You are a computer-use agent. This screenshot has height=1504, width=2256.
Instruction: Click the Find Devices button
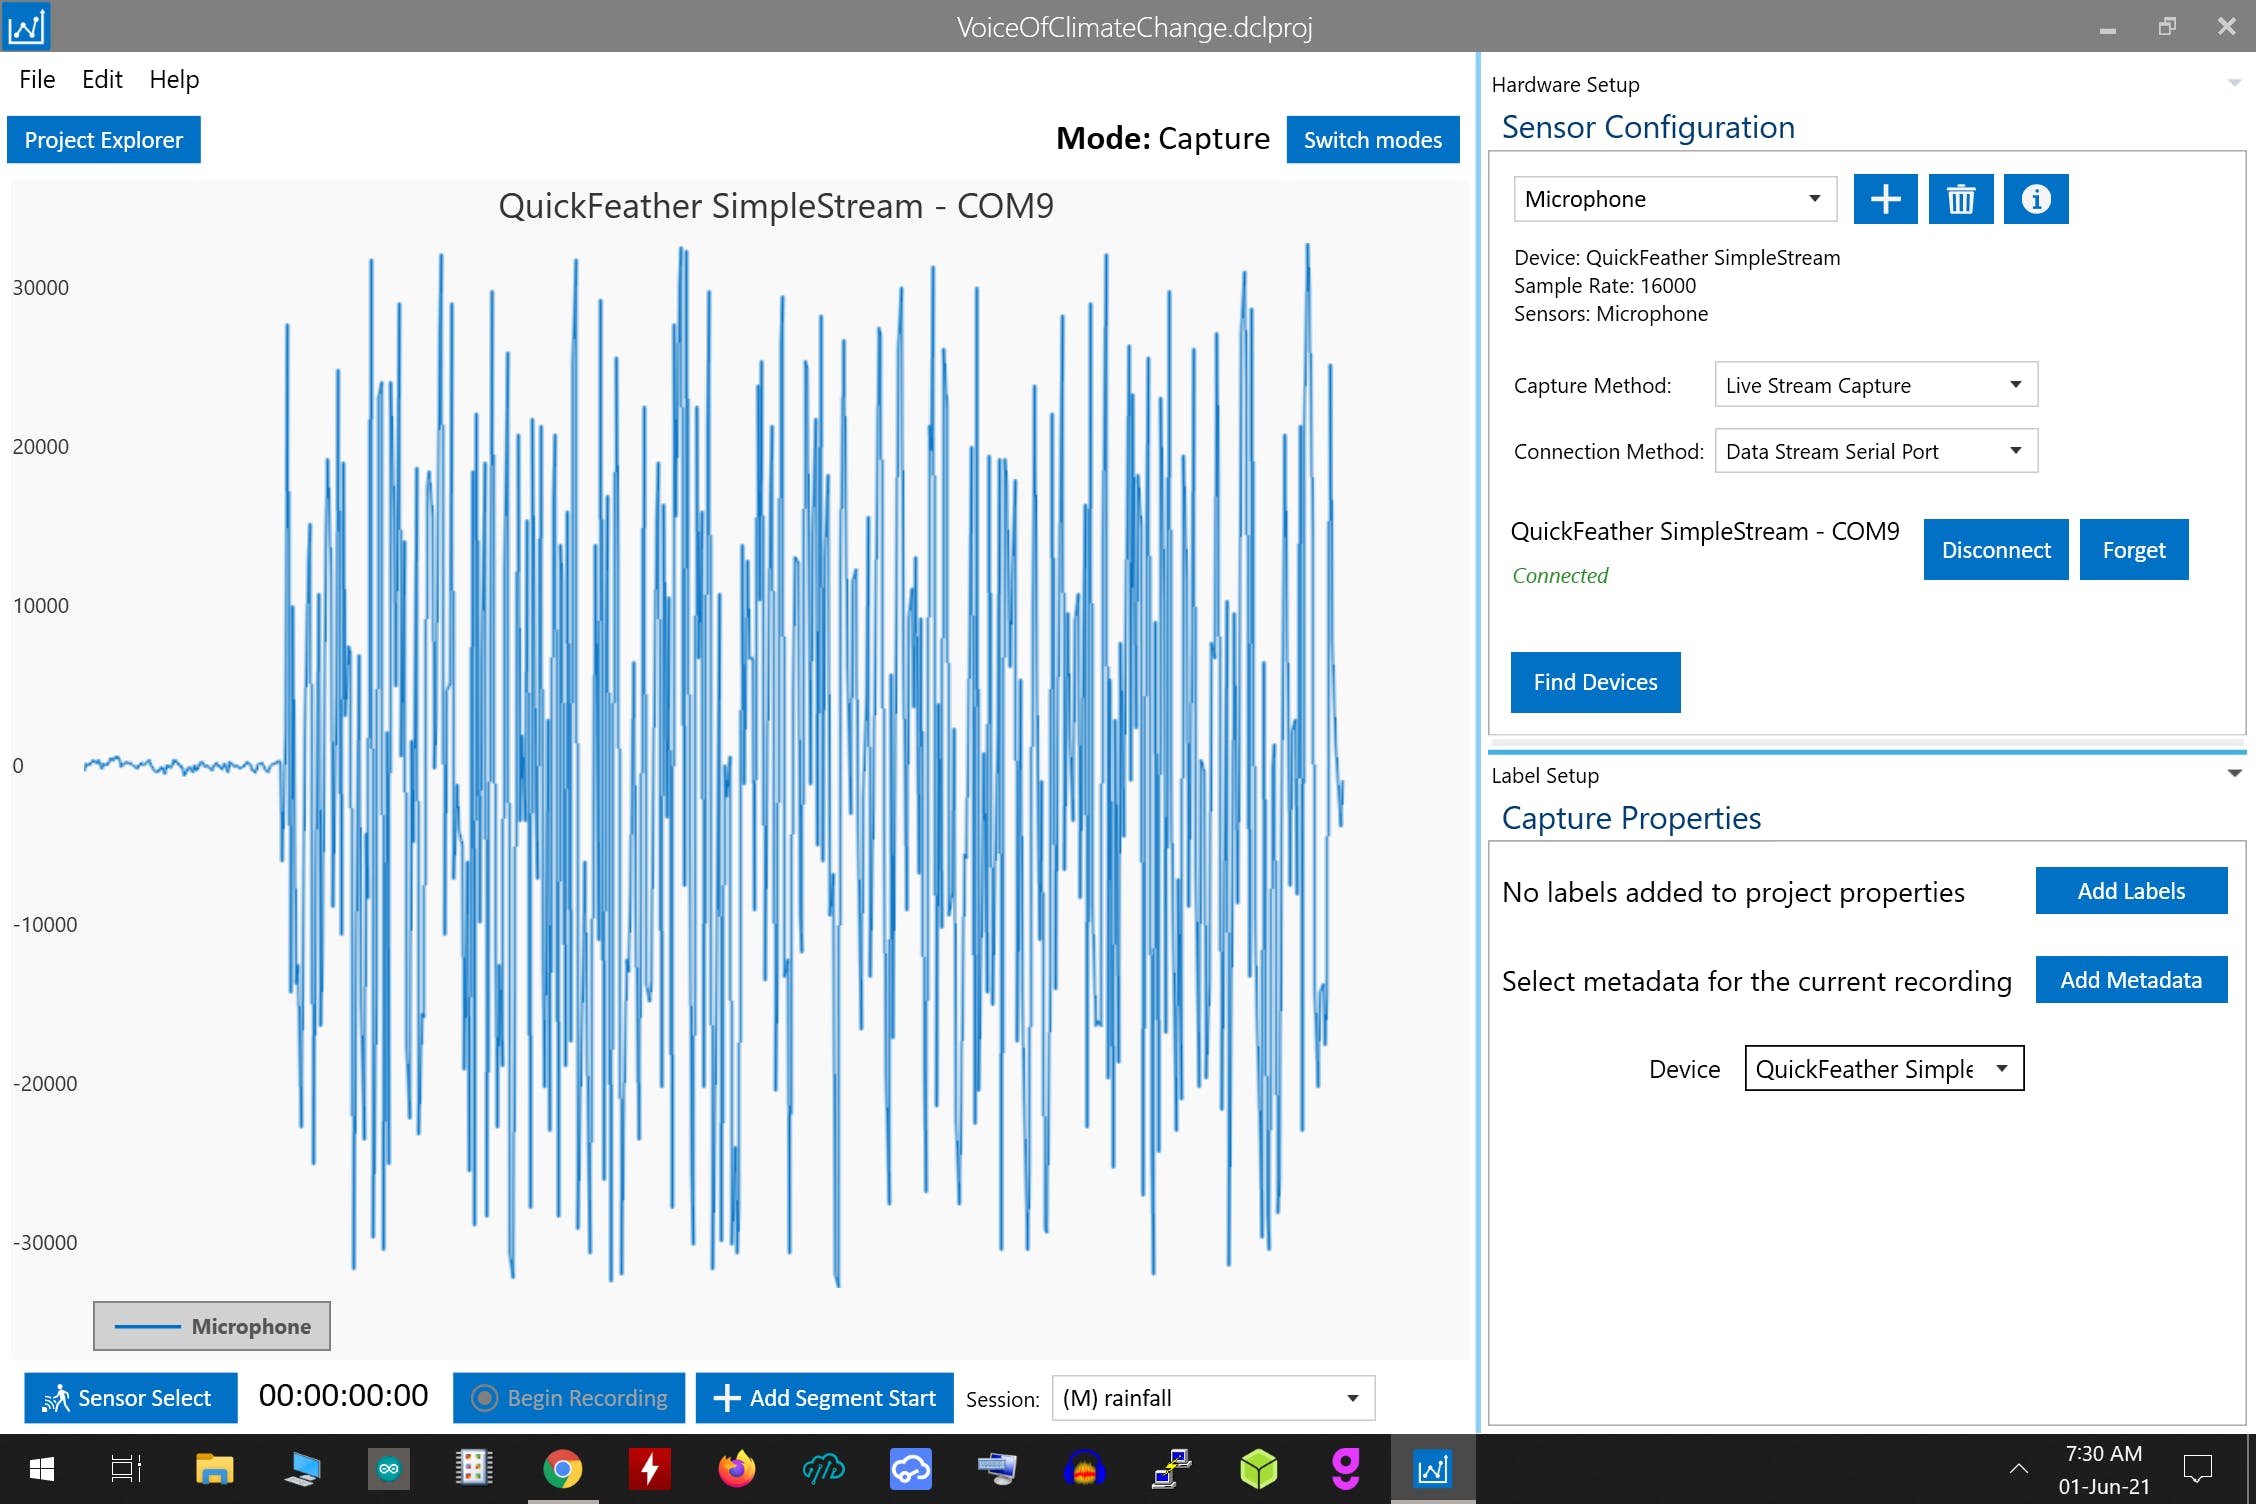point(1593,680)
